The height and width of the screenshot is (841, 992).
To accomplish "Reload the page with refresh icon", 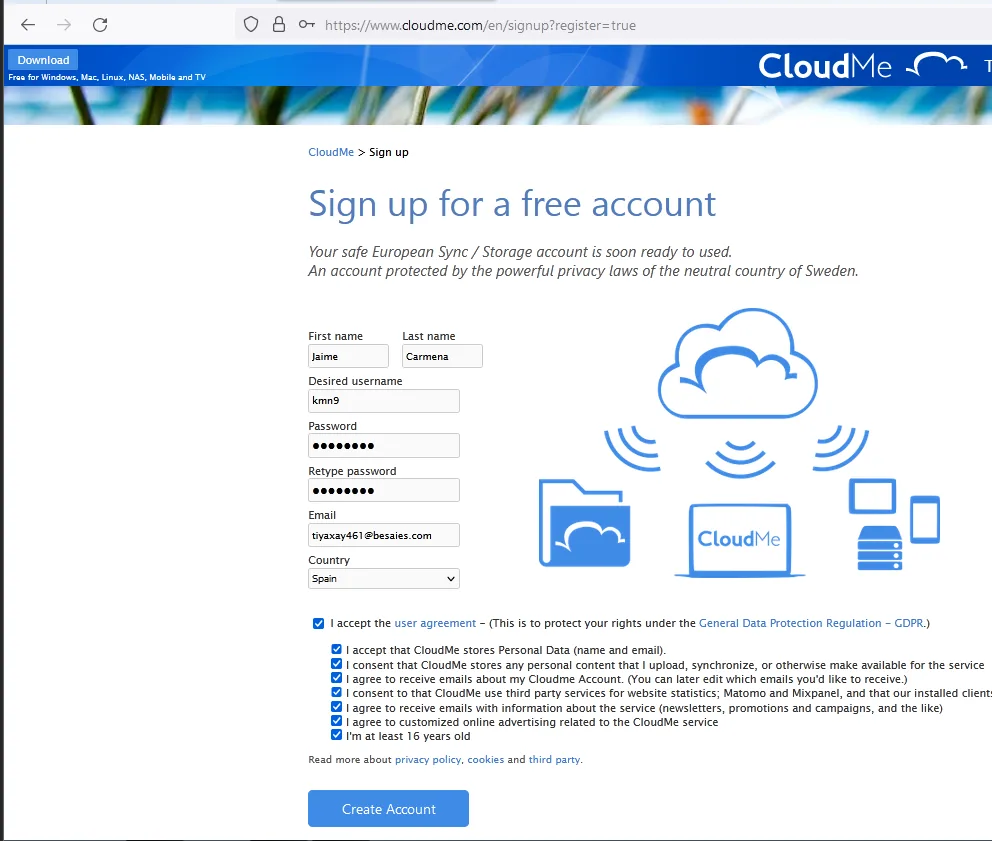I will 100,25.
